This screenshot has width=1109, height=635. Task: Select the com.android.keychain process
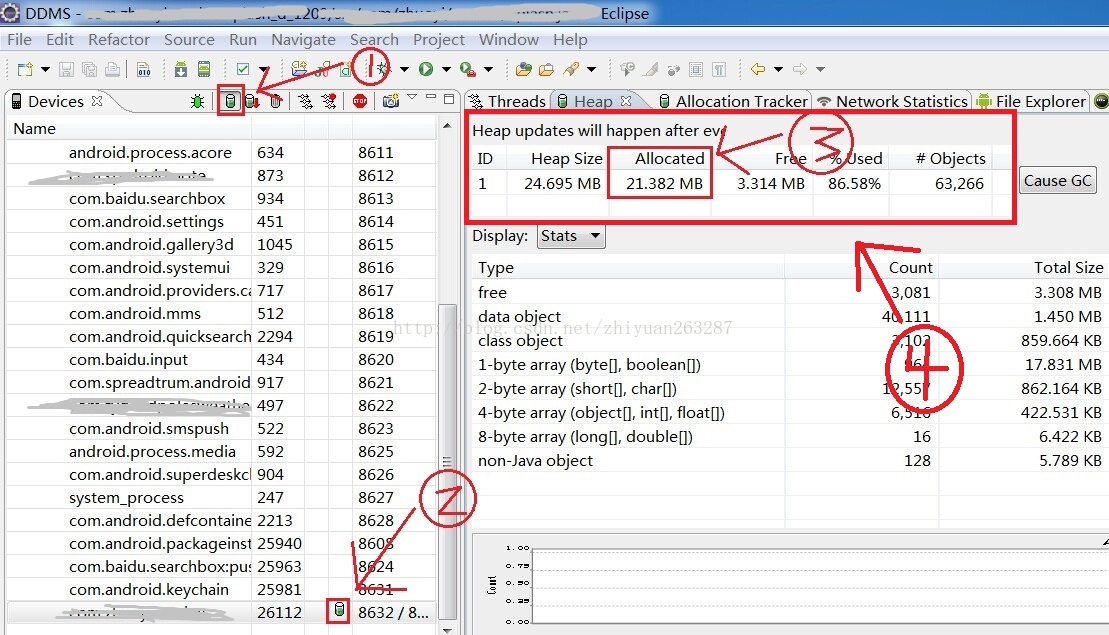tap(221, 590)
